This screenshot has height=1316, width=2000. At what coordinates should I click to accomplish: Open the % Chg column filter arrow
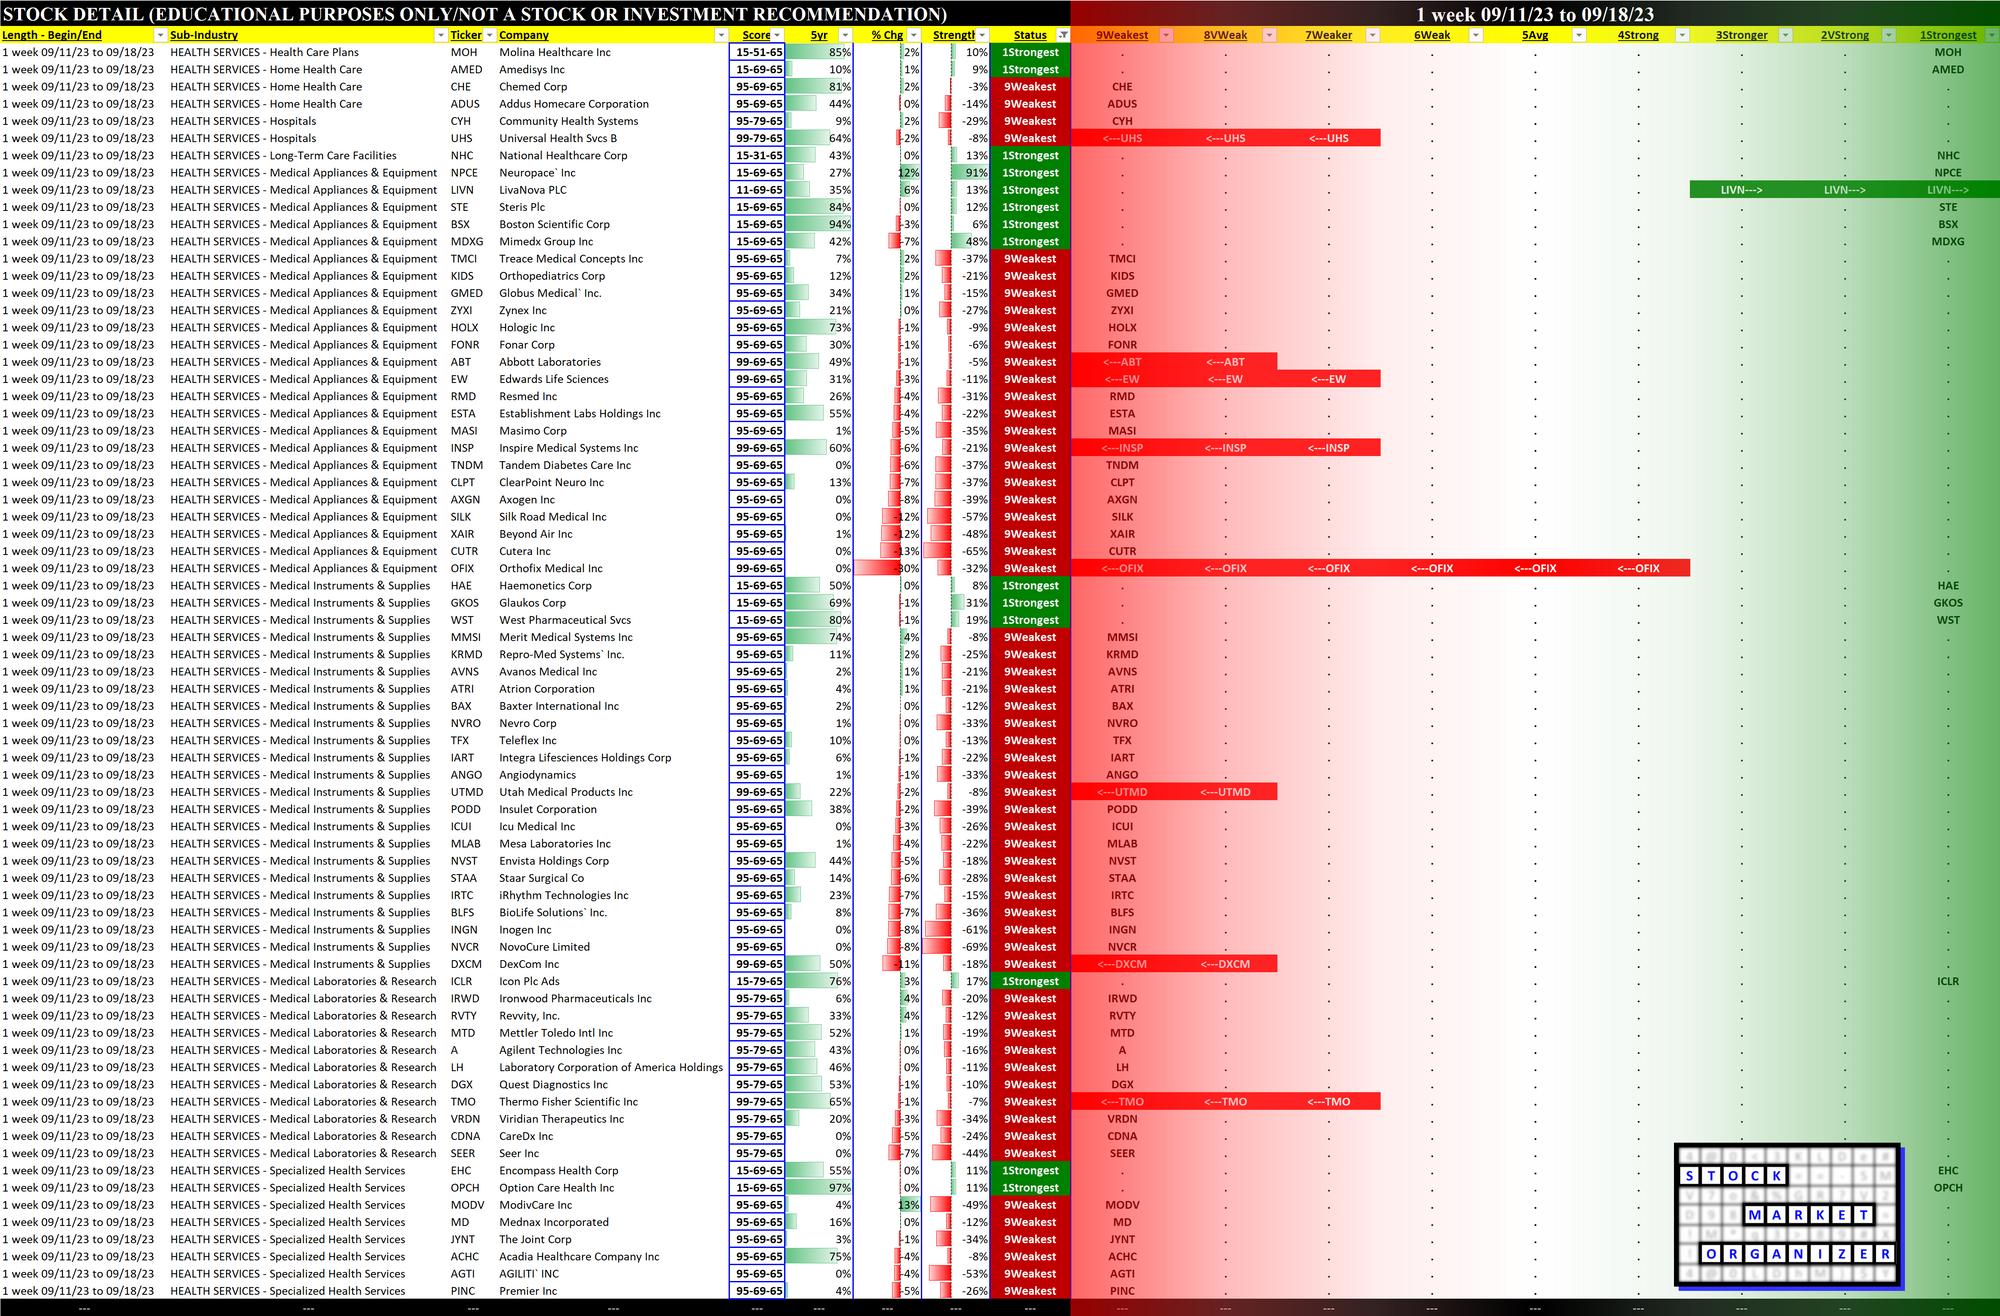pos(913,35)
